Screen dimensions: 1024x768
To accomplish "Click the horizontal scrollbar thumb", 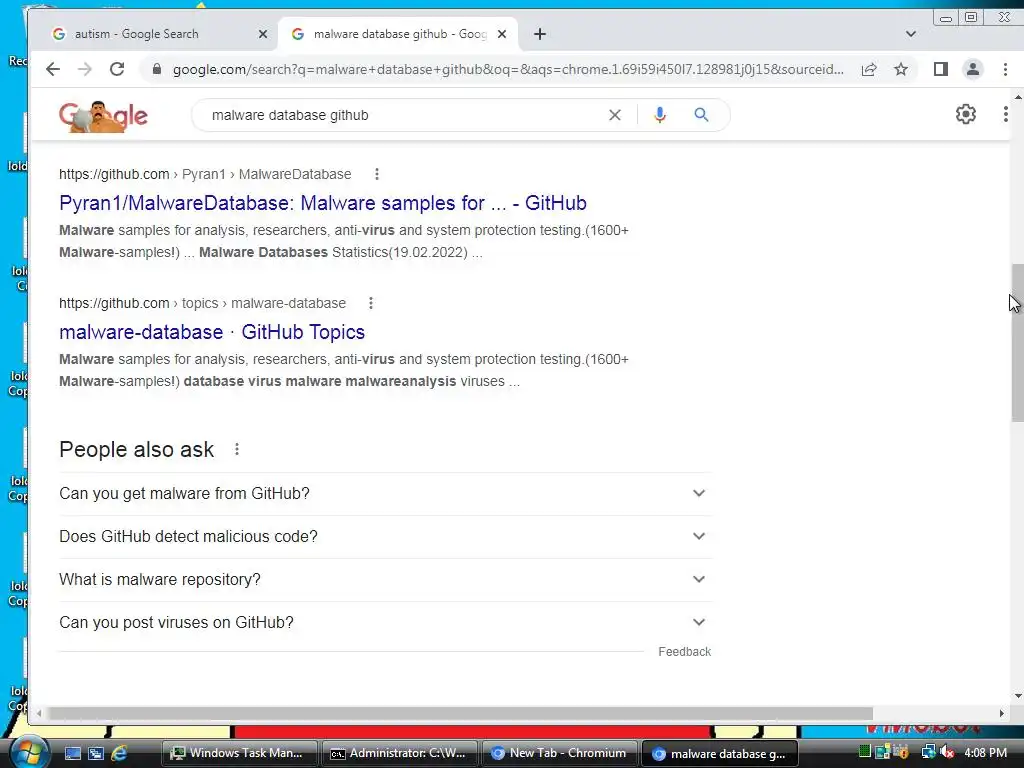I will click(x=460, y=713).
